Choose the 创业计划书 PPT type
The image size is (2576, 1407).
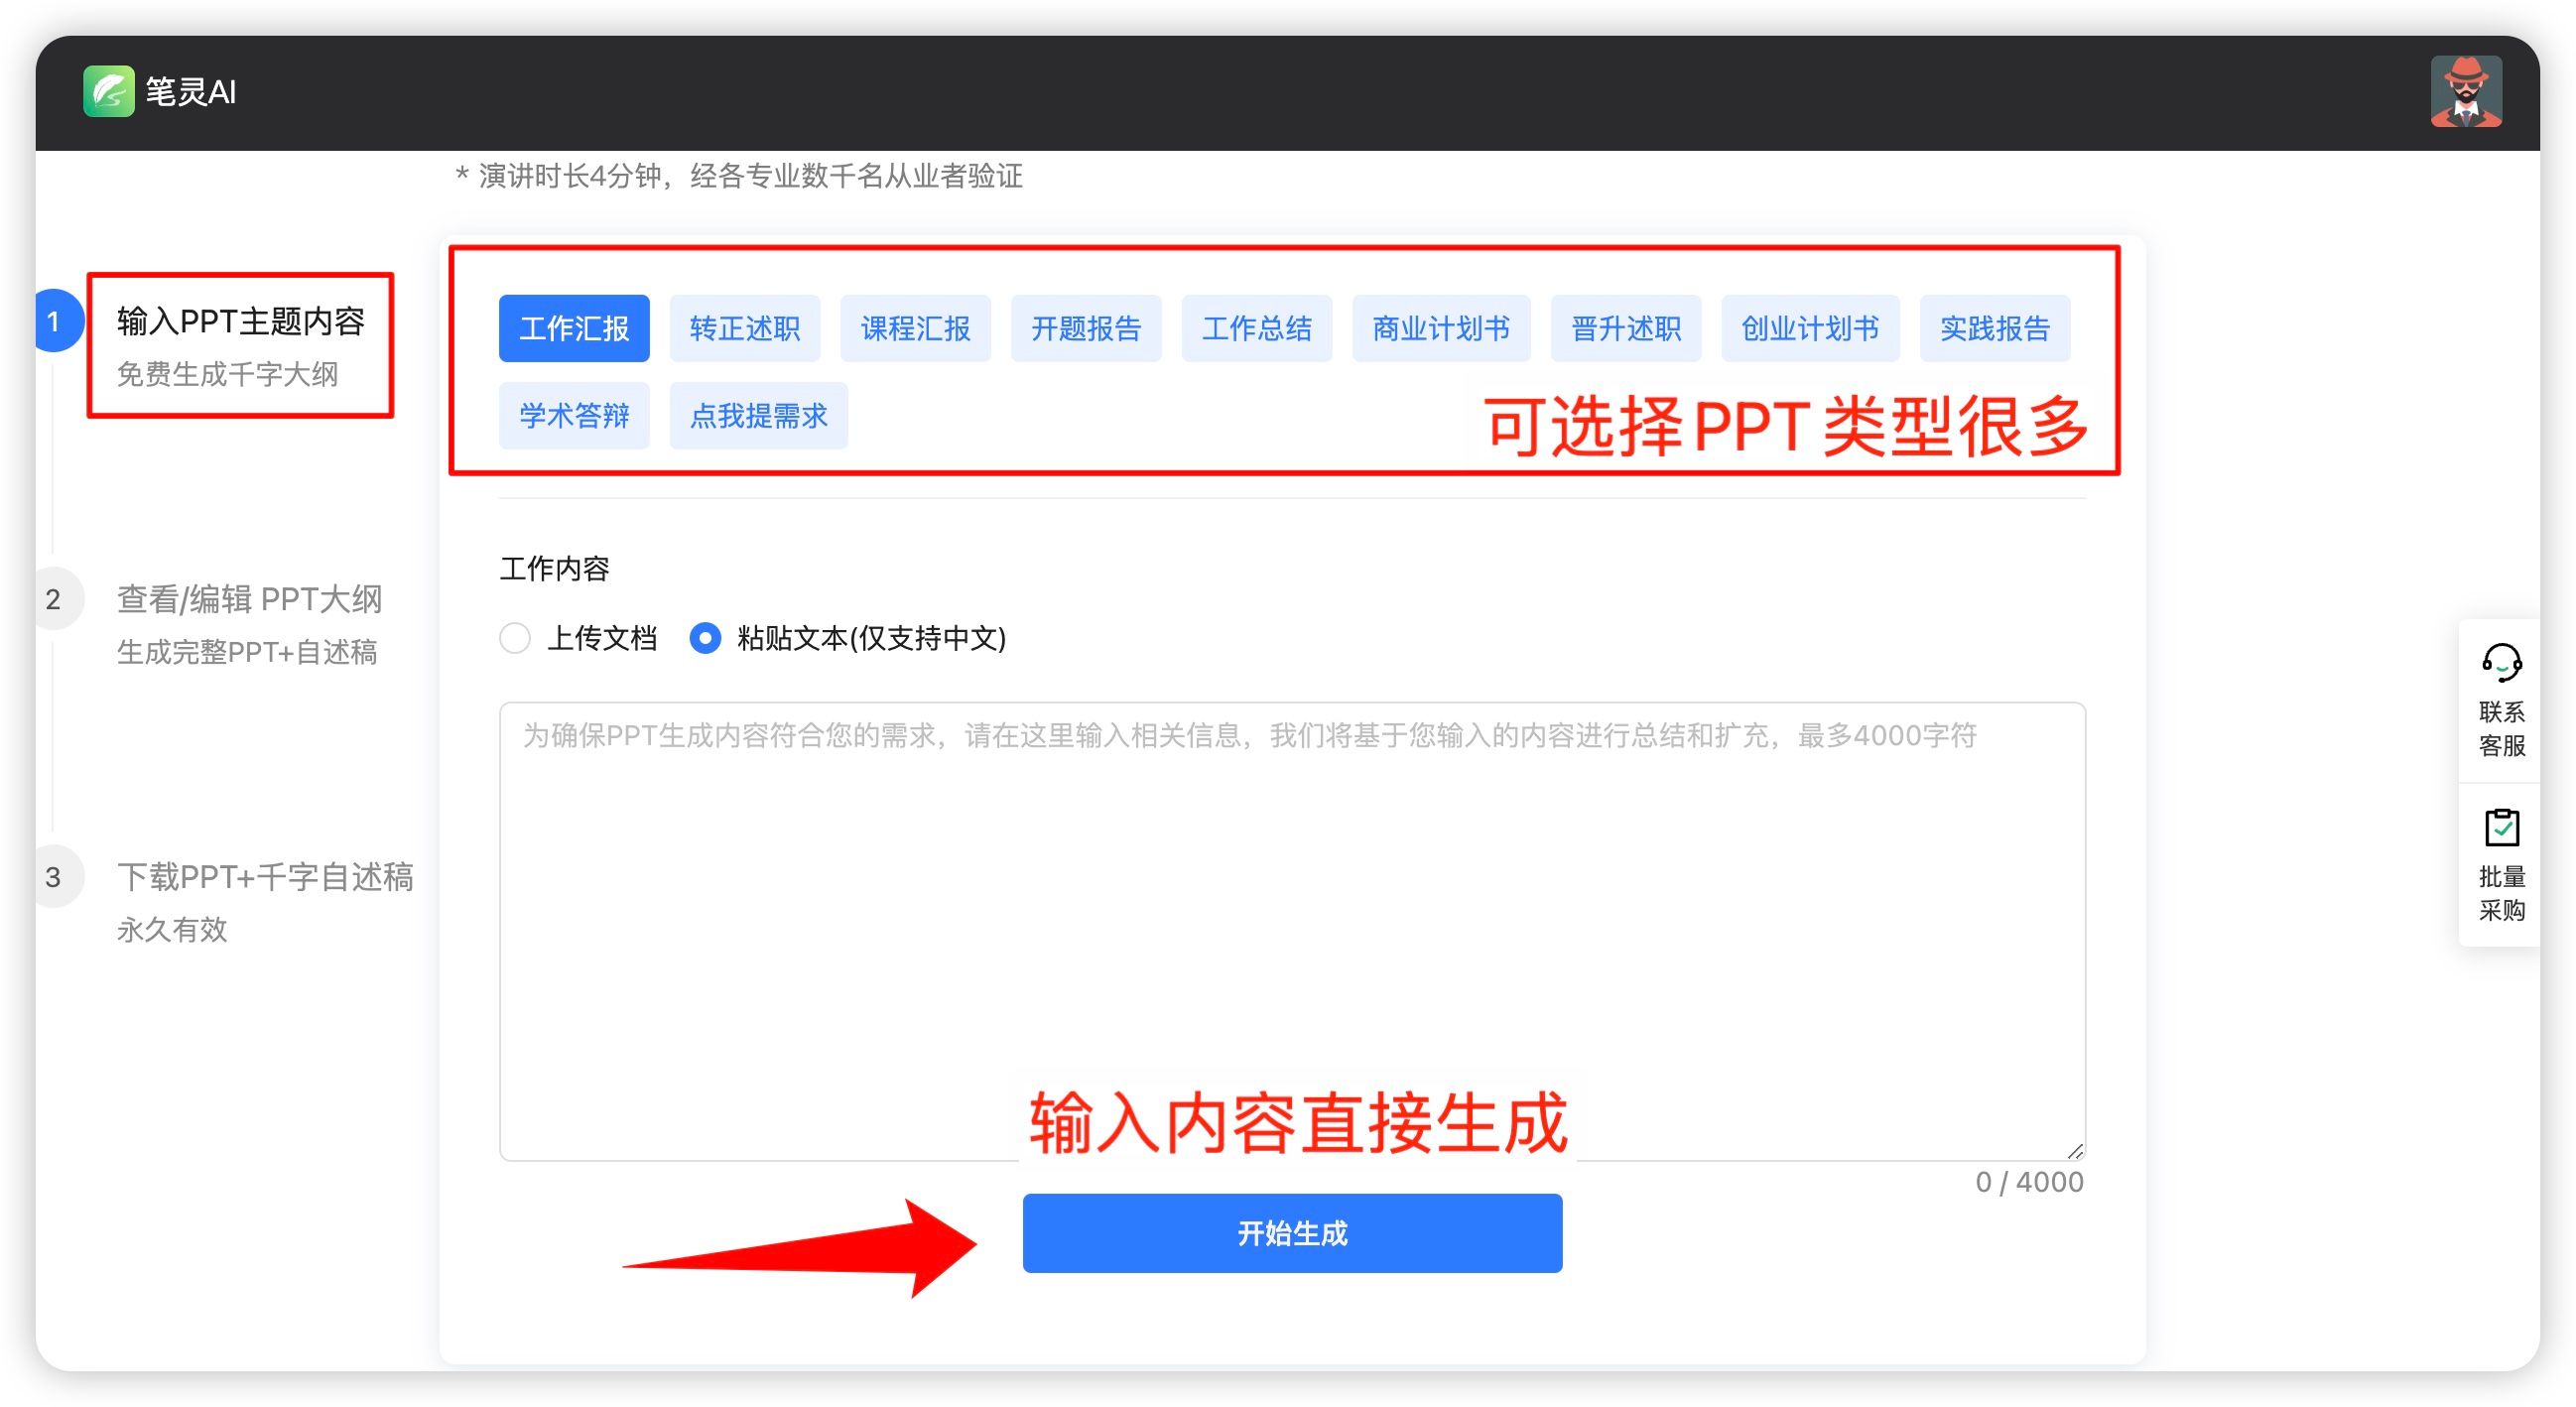tap(1810, 328)
